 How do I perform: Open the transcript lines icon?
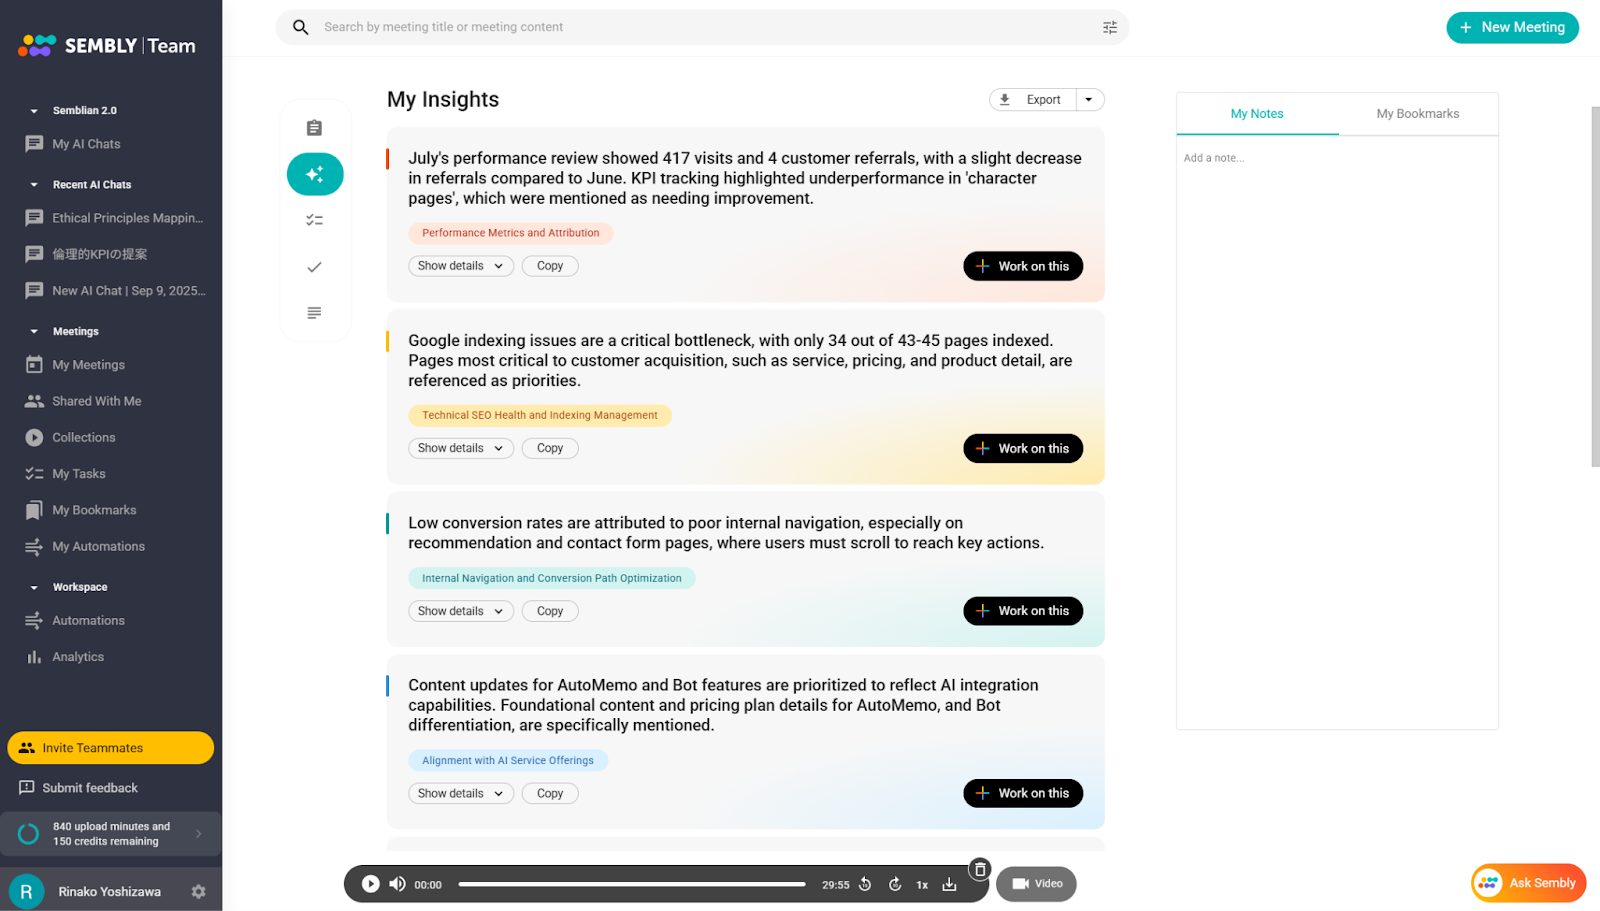[314, 313]
